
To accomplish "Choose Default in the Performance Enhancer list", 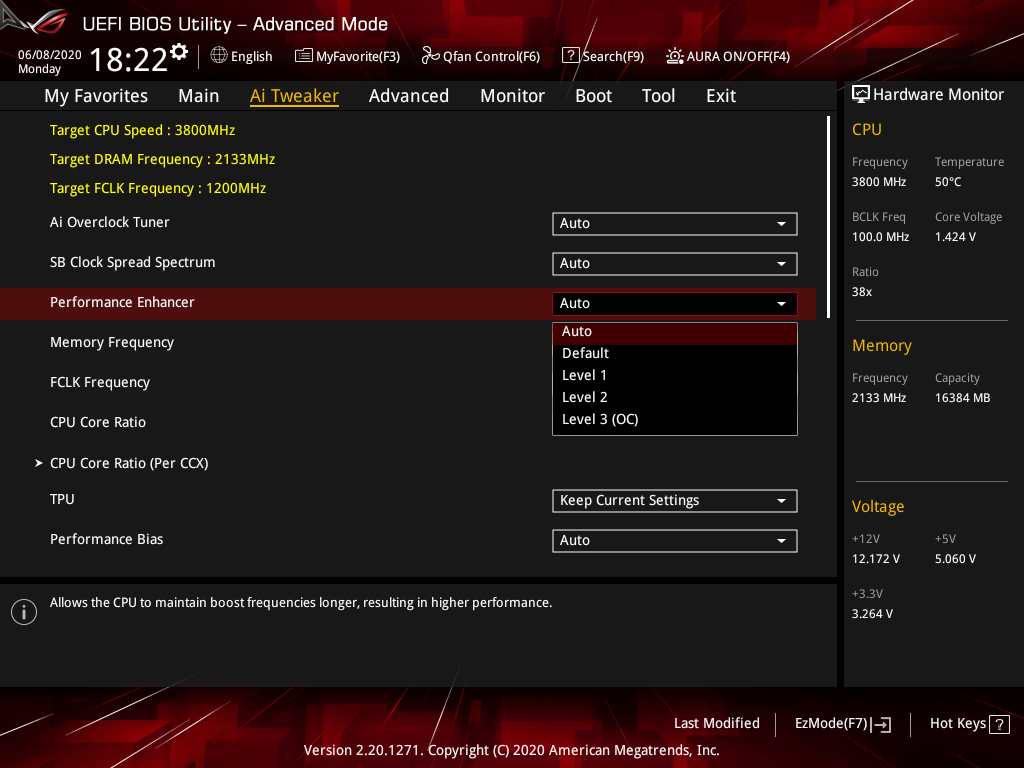I will click(x=675, y=353).
